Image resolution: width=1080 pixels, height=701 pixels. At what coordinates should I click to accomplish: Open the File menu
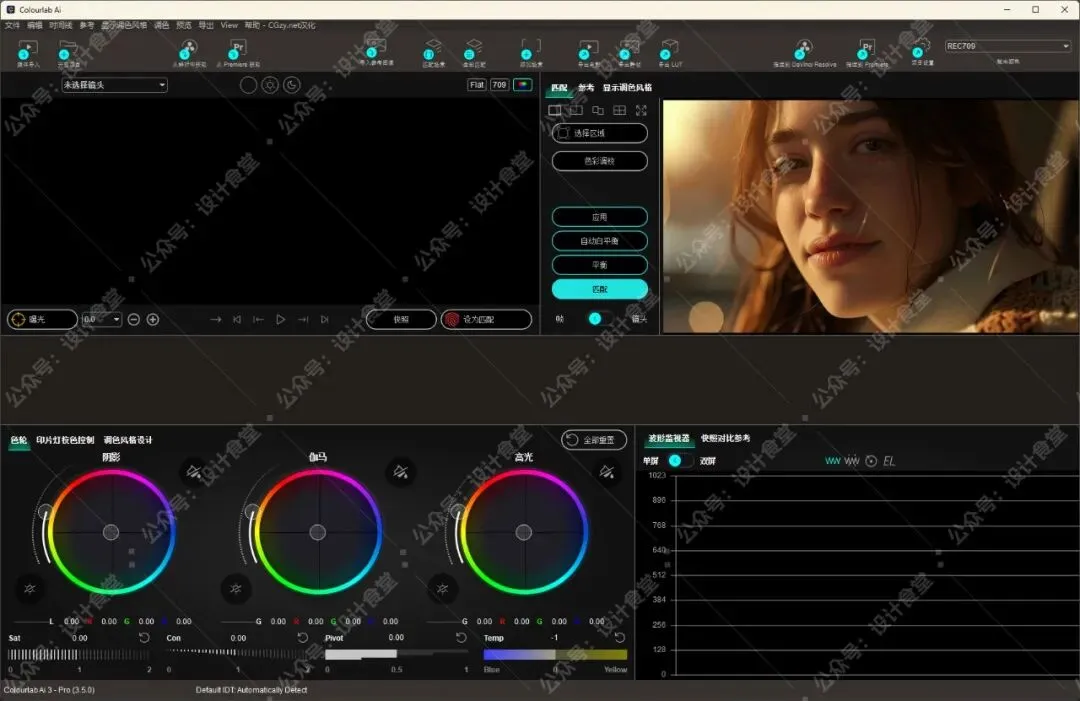coord(12,25)
